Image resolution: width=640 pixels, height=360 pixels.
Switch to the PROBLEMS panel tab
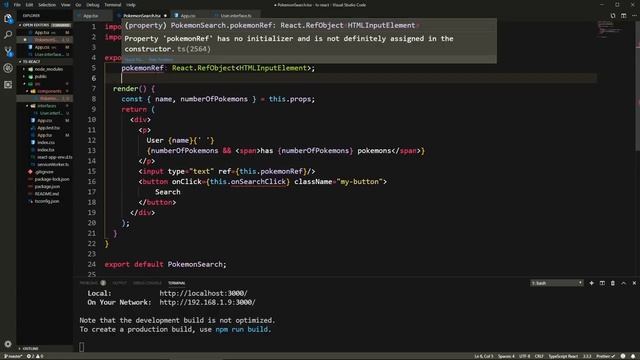[93, 283]
